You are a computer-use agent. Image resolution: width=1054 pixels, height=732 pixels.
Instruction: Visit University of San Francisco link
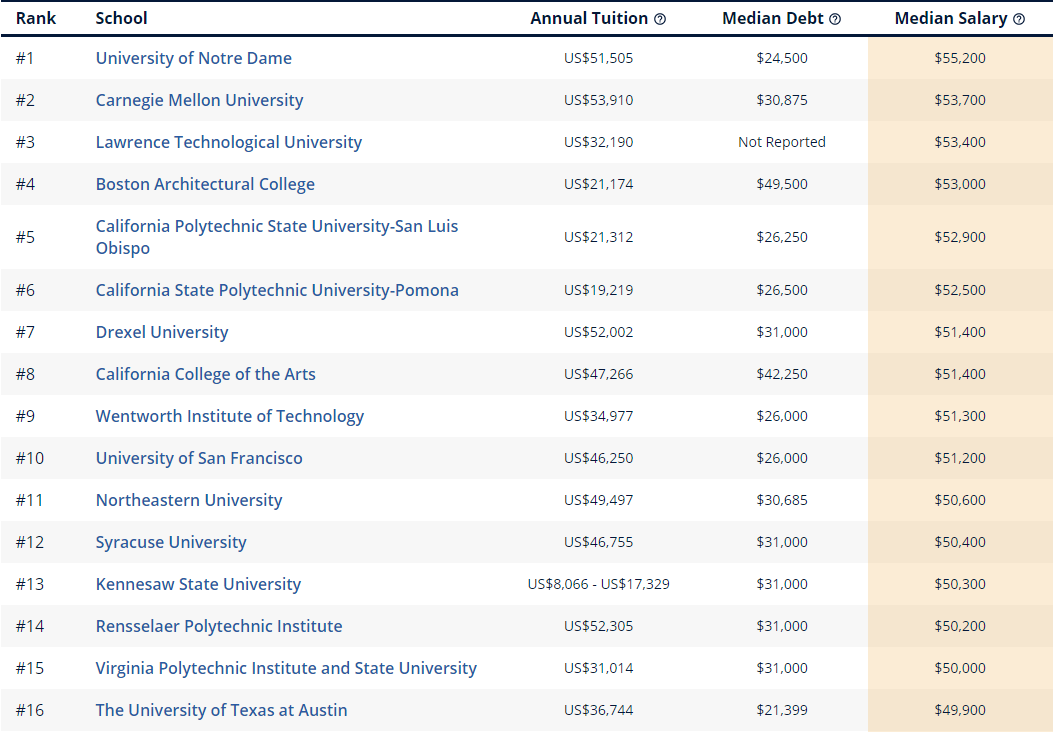(199, 458)
